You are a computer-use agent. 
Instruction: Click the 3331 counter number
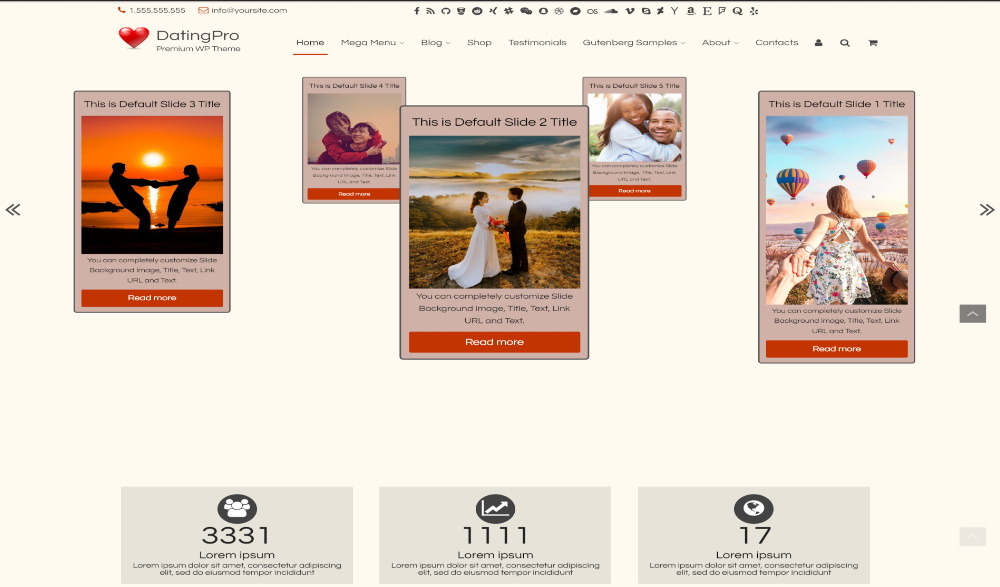(236, 535)
